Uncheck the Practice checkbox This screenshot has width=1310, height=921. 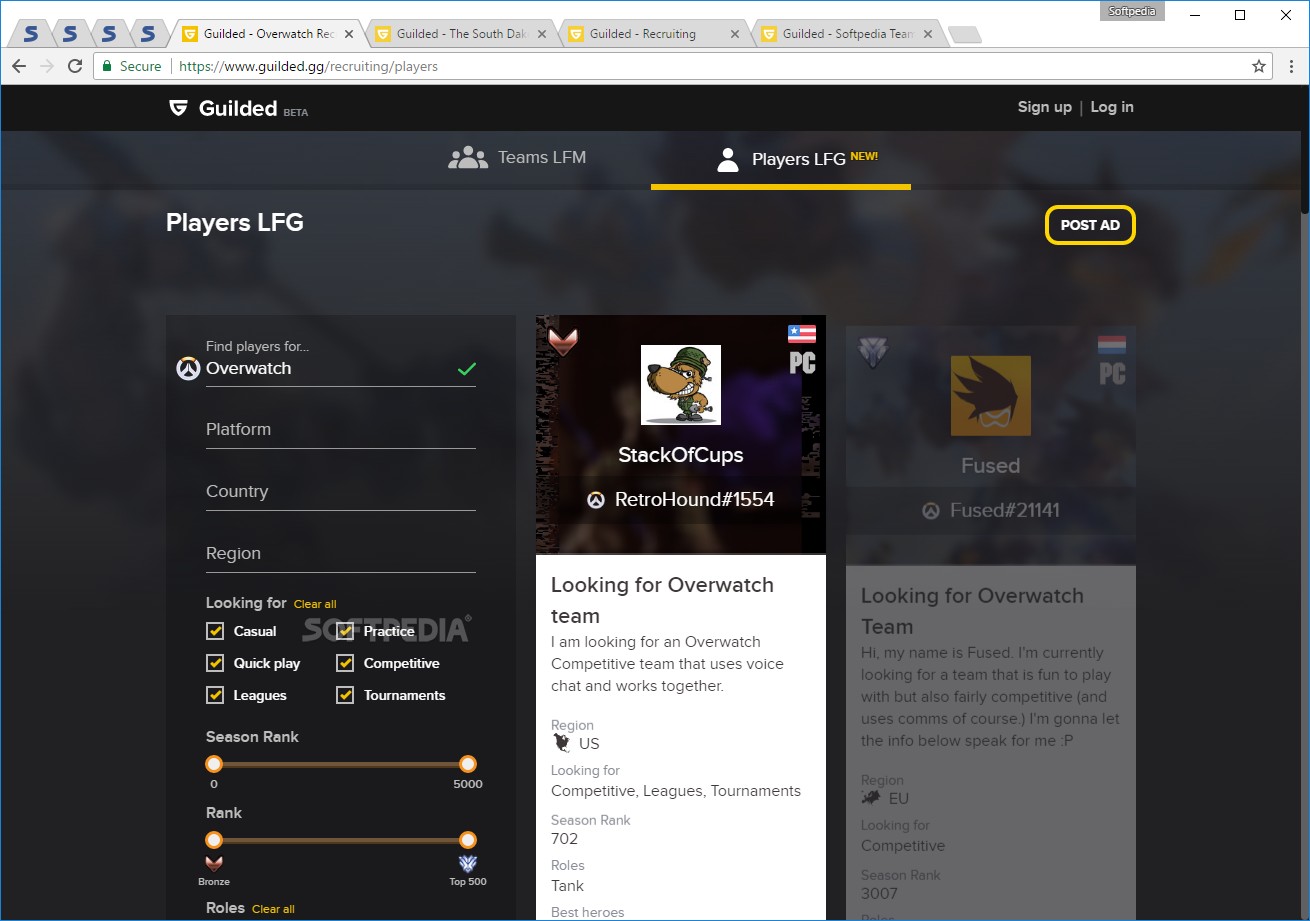(x=345, y=631)
